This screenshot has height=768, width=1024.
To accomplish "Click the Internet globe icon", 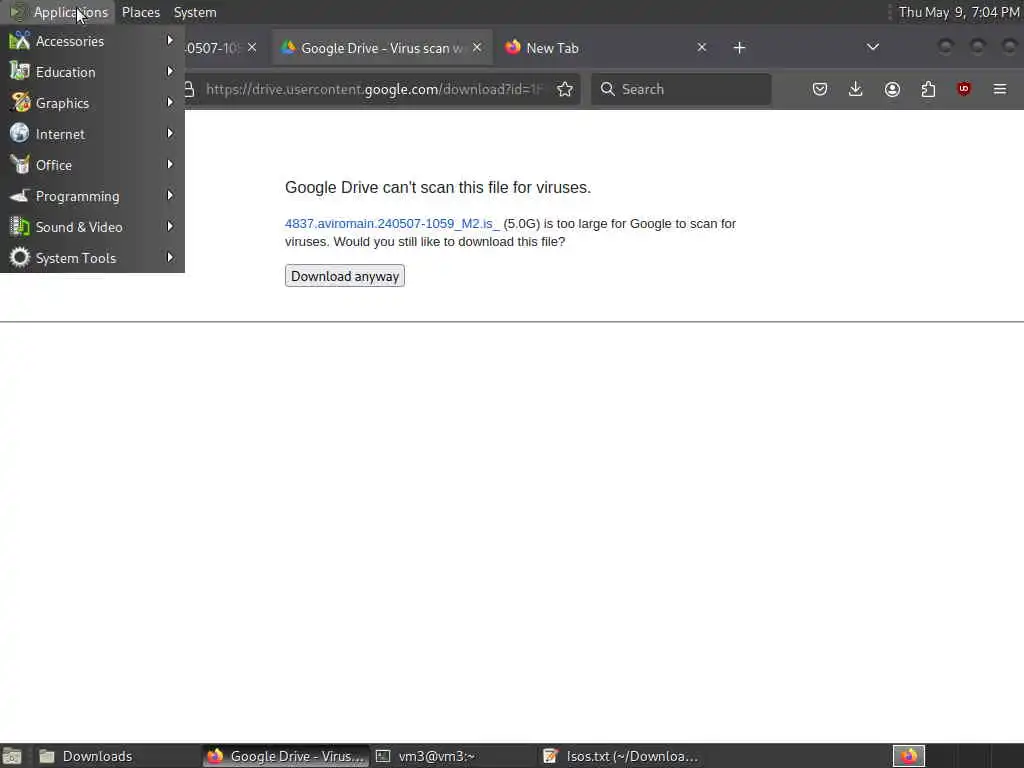I will point(20,133).
